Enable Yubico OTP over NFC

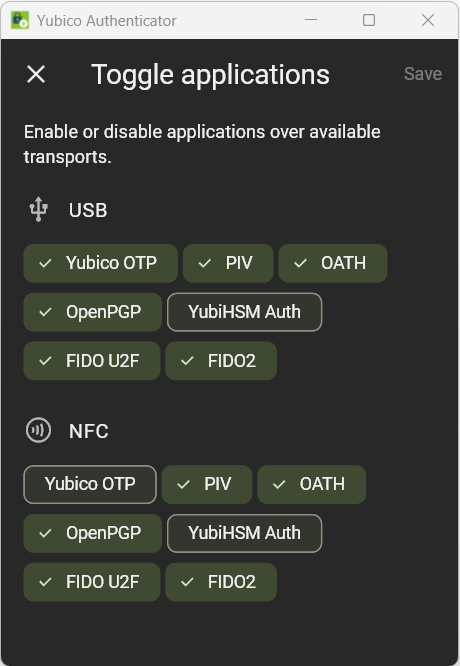click(x=90, y=485)
